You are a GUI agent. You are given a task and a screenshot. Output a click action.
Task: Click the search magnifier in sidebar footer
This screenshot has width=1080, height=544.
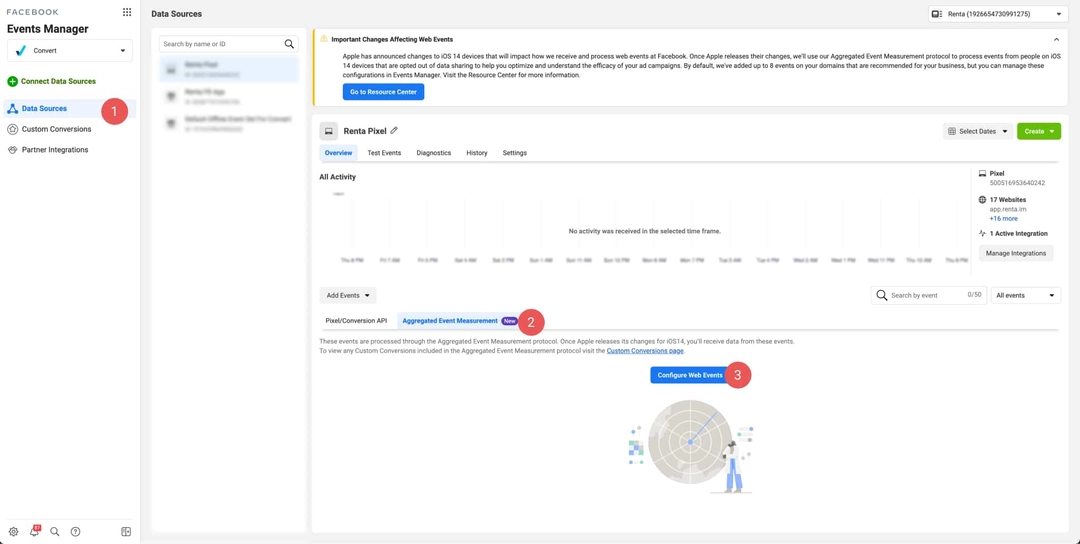point(55,532)
